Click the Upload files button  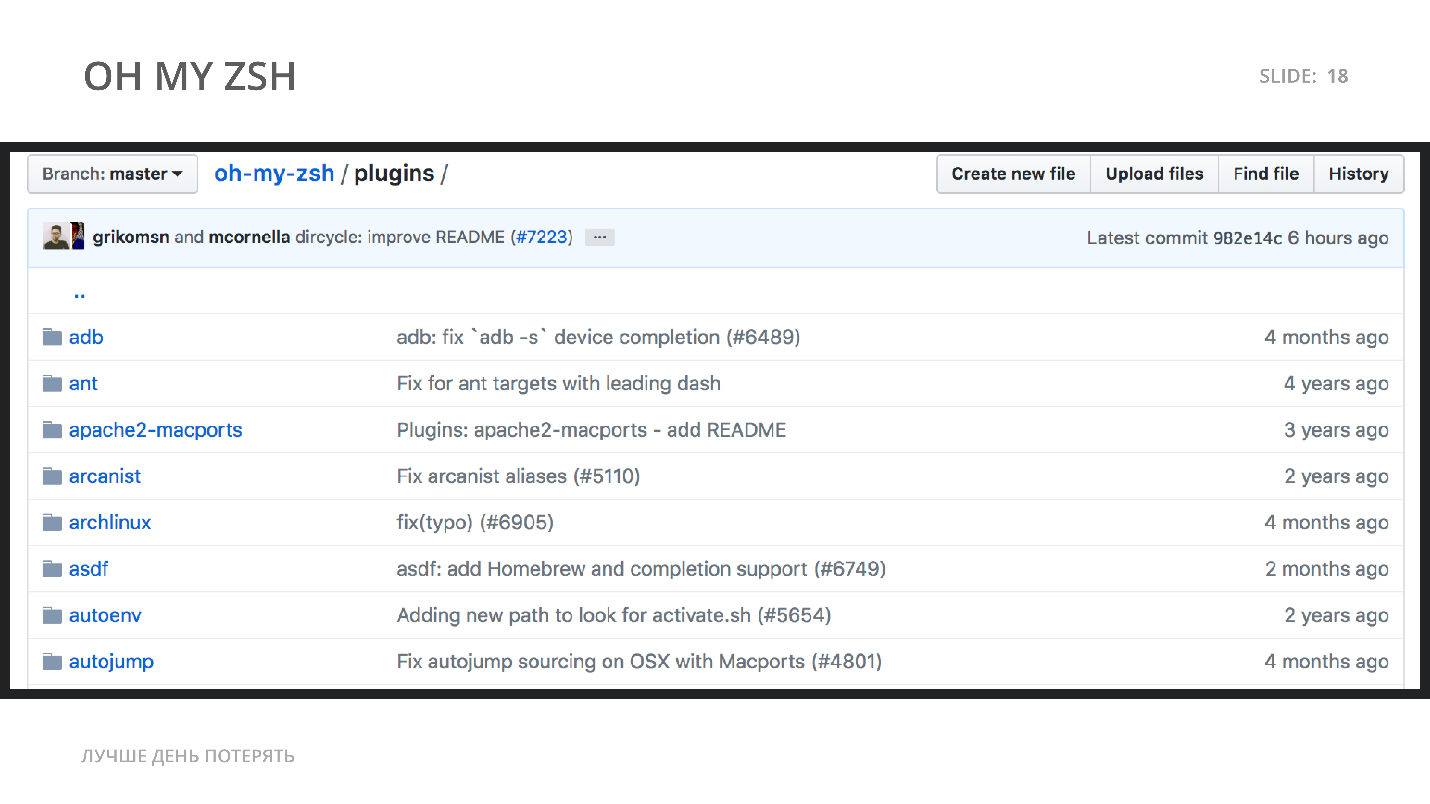pos(1154,174)
